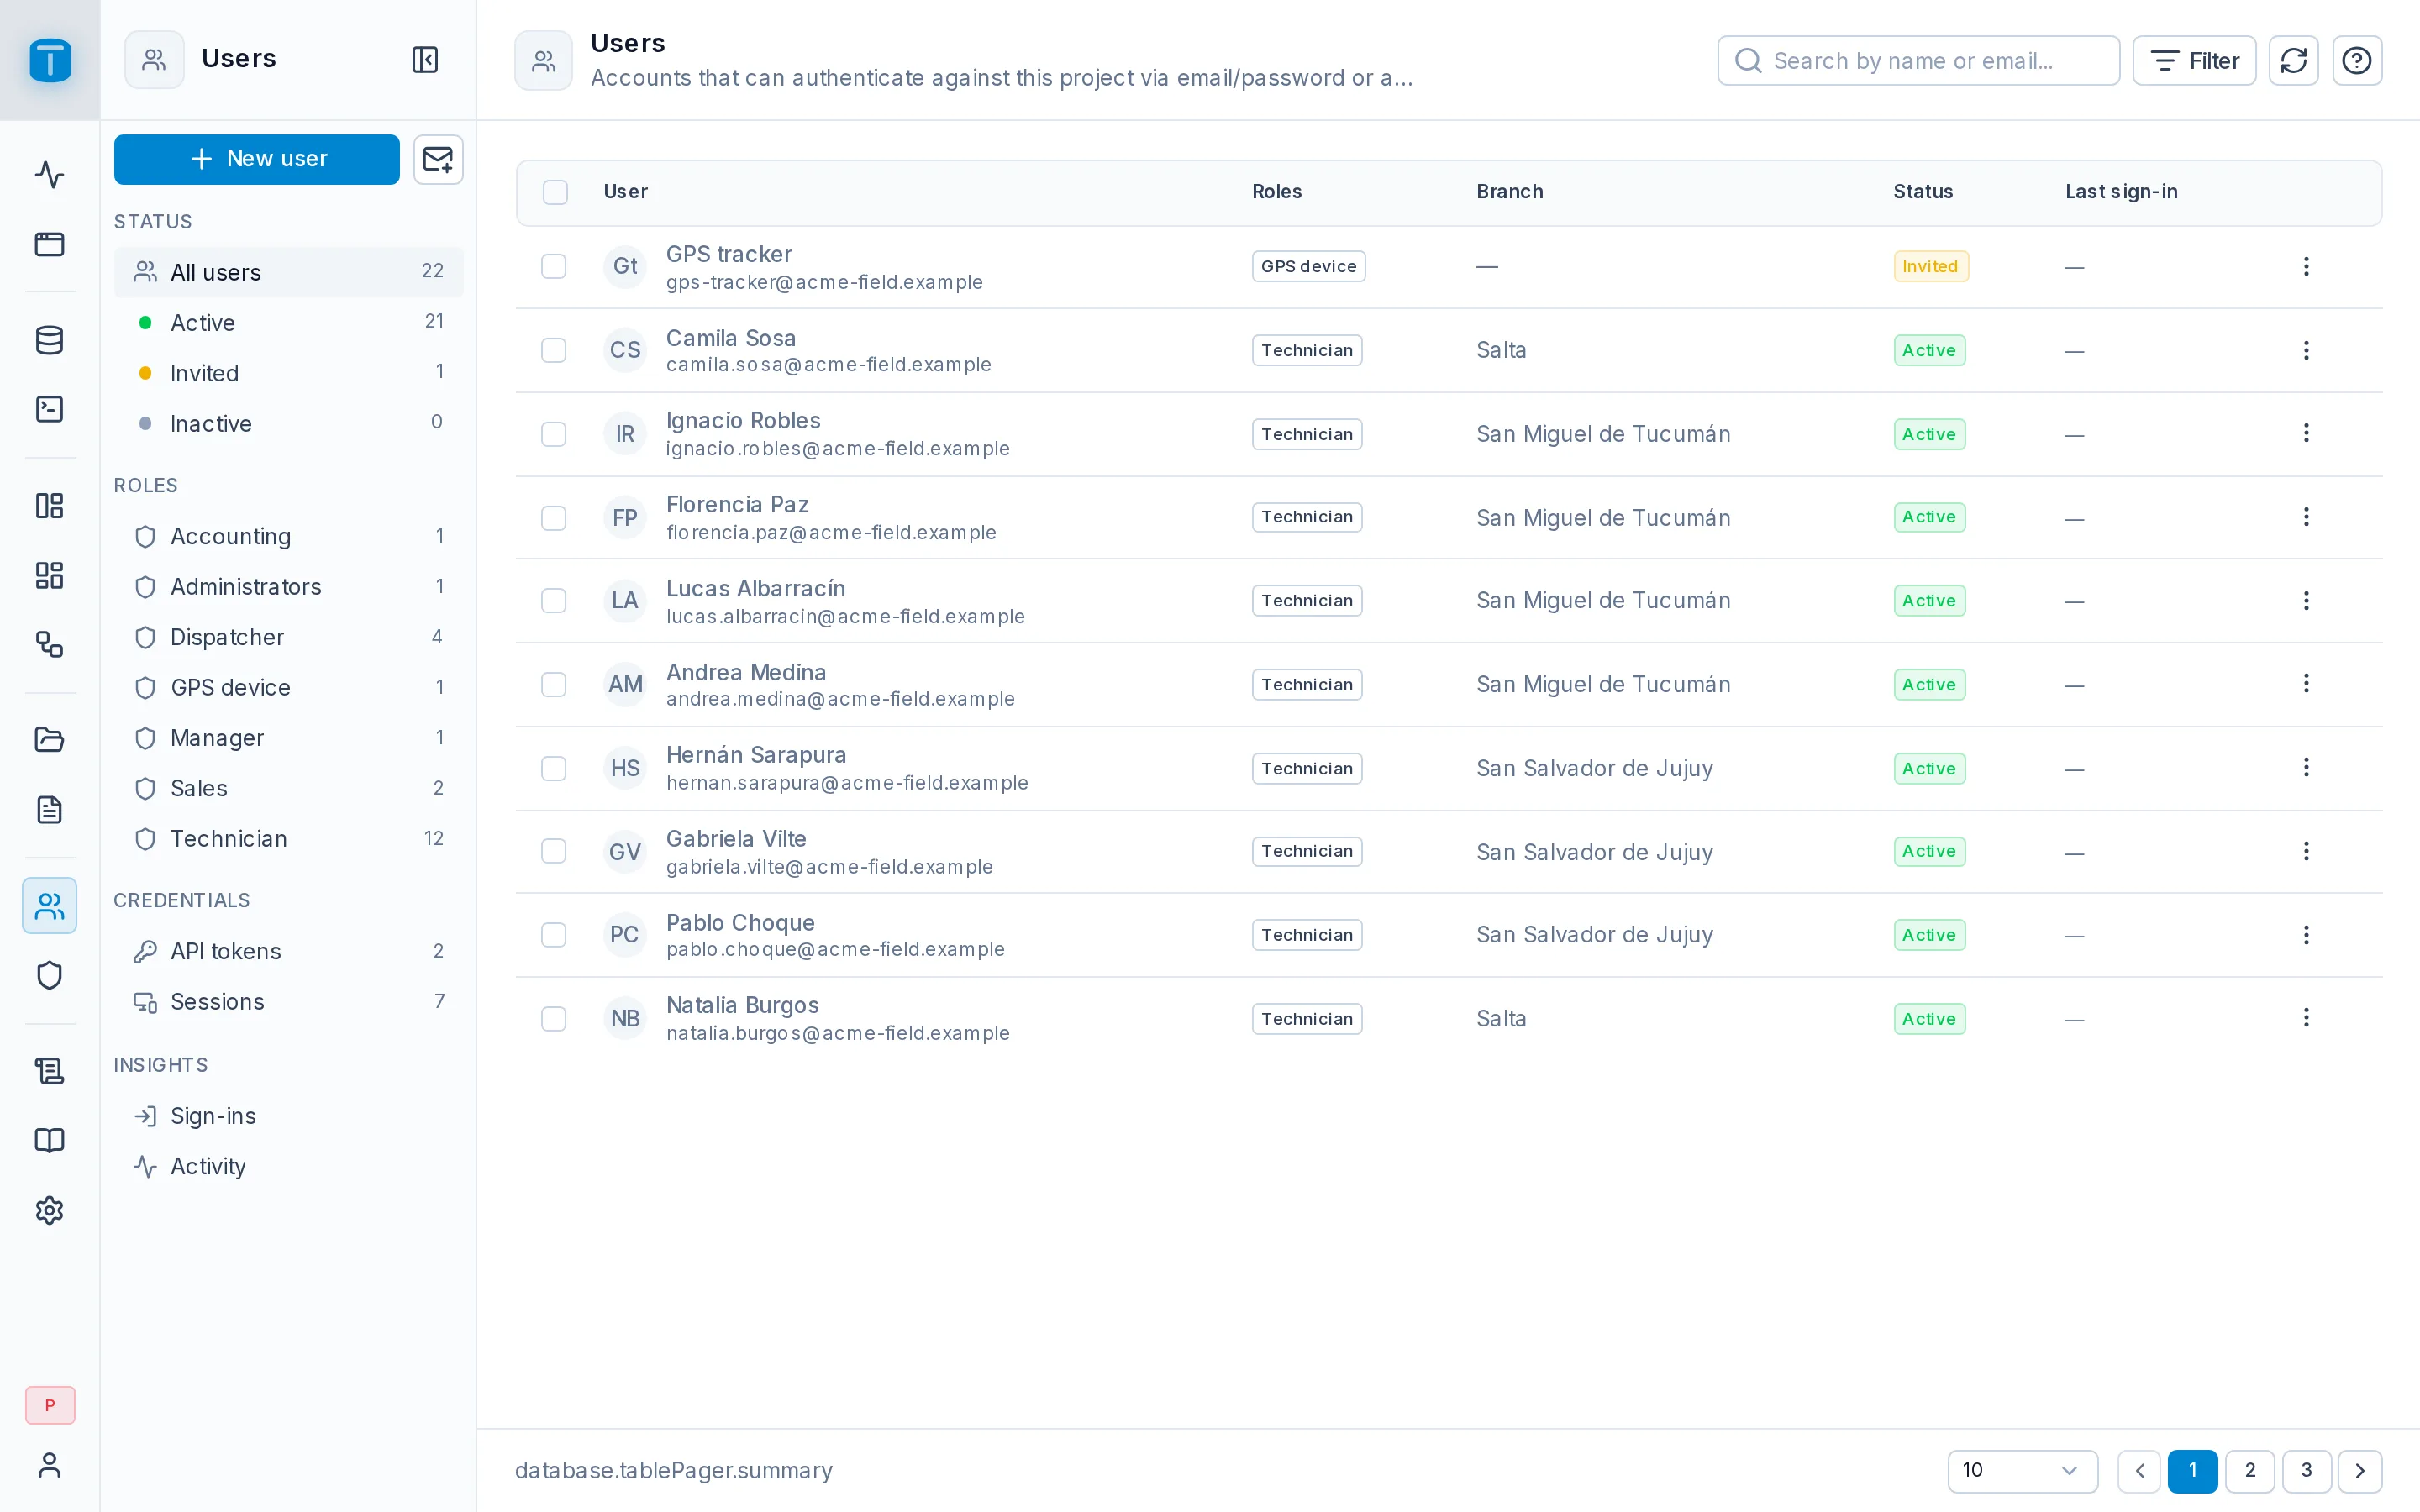Select the Pablo Choque row checkbox

pos(554,935)
